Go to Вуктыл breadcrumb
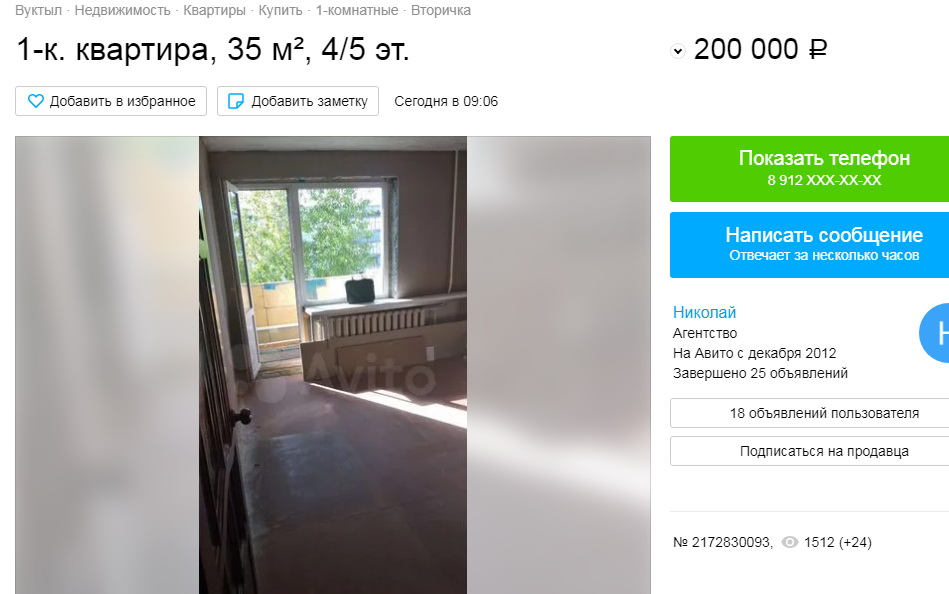This screenshot has width=949, height=594. pyautogui.click(x=39, y=10)
